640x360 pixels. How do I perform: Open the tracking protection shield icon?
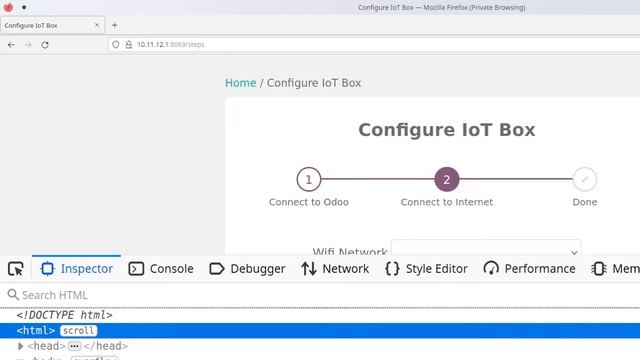(x=116, y=44)
